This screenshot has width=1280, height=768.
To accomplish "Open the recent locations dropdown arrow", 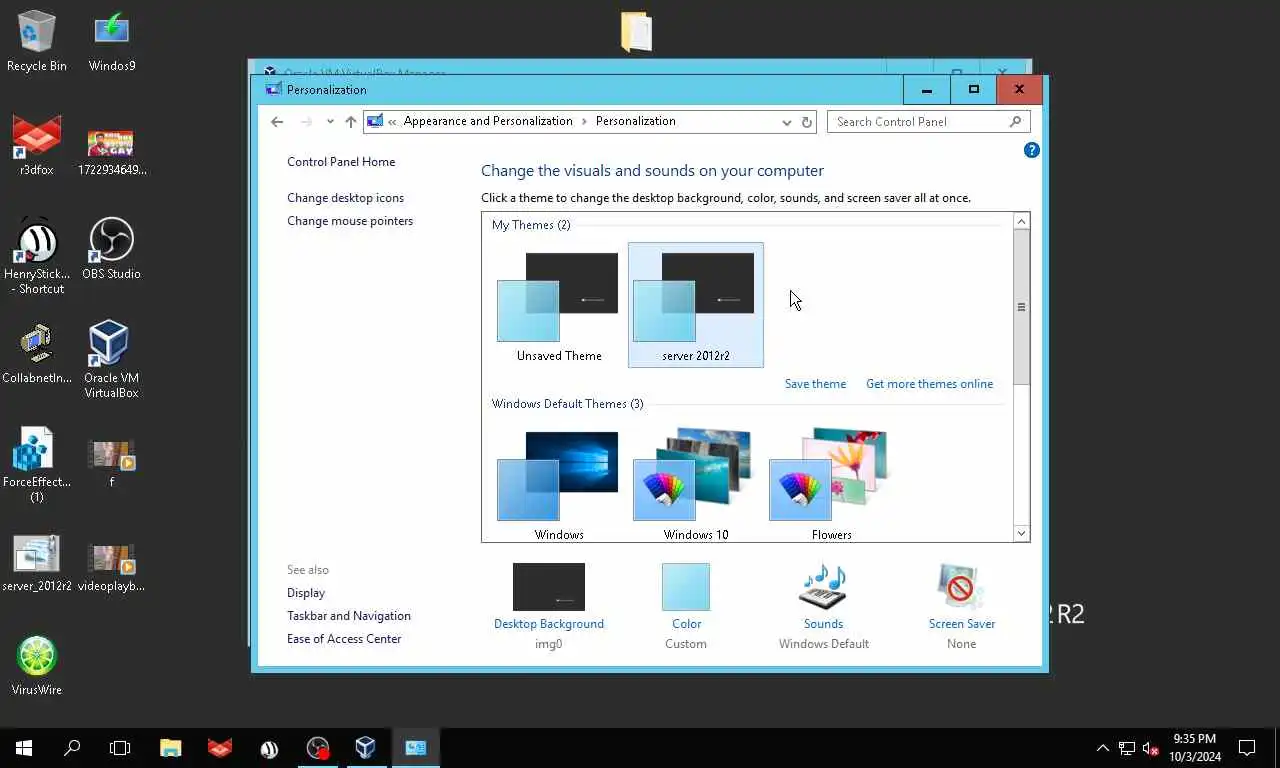I will click(330, 122).
